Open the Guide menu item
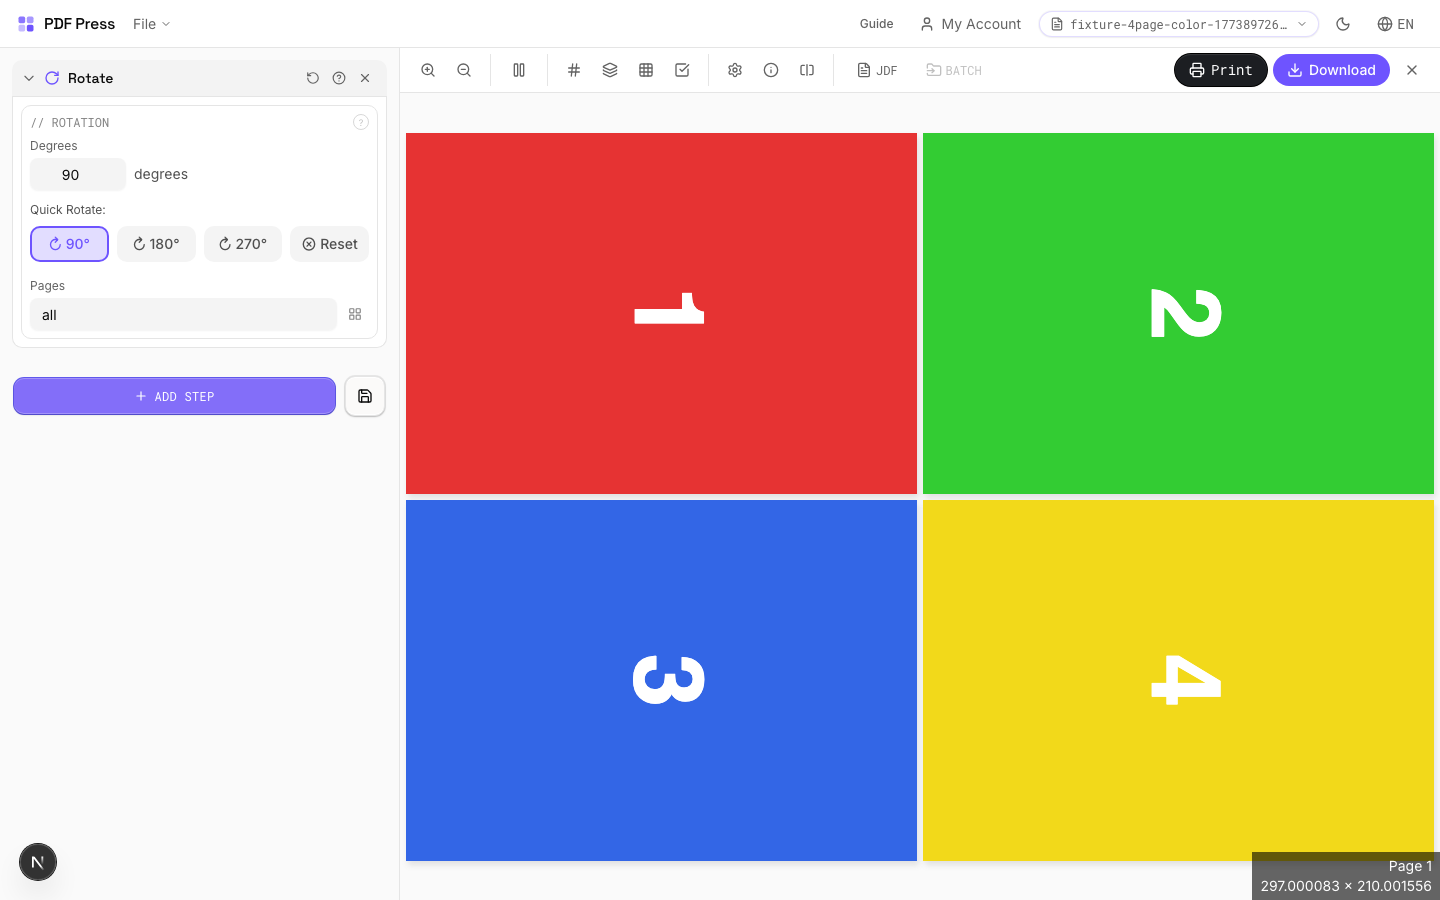 coord(876,24)
